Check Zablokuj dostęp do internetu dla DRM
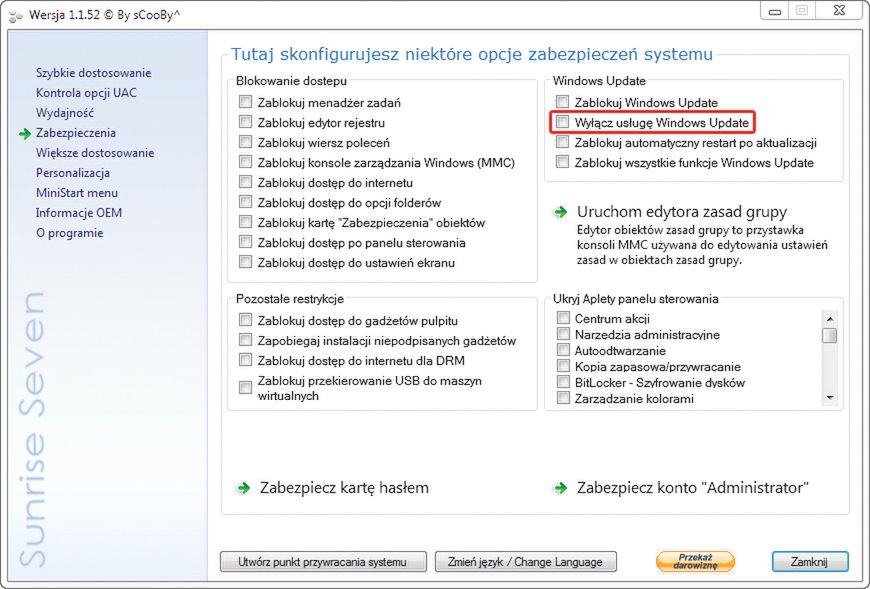Screen dimensions: 870x589 coord(245,360)
